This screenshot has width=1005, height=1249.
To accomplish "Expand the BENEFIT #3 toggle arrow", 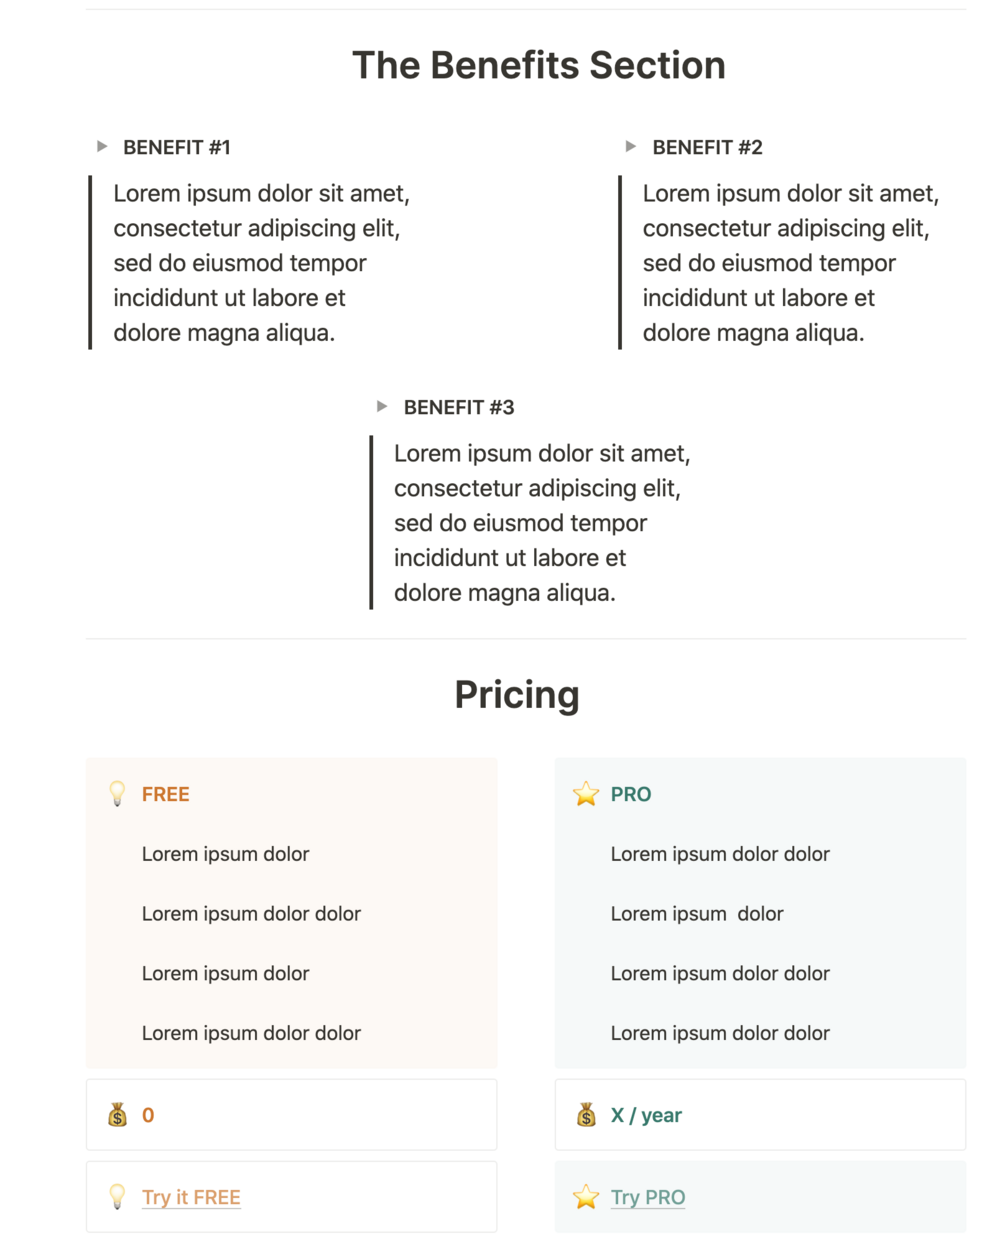I will pos(382,407).
